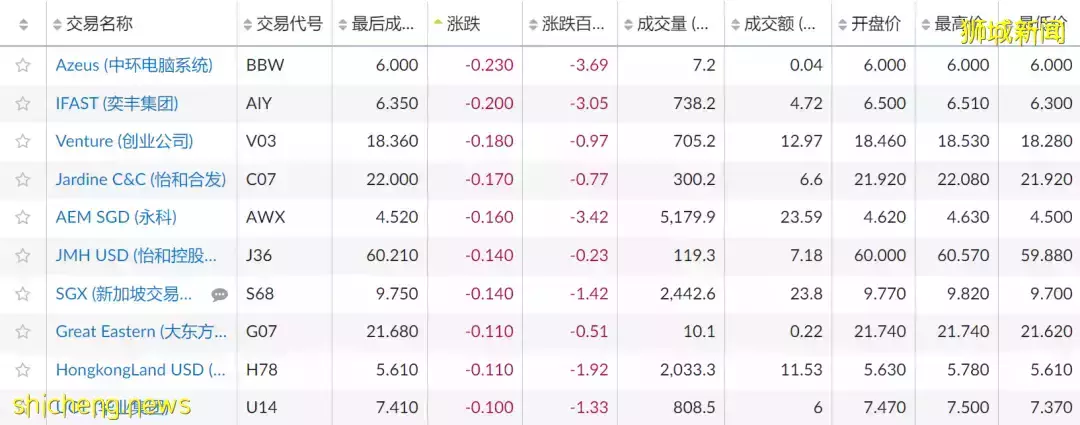The image size is (1080, 425).
Task: Sort table by 交易代号 header
Action: pyautogui.click(x=283, y=25)
